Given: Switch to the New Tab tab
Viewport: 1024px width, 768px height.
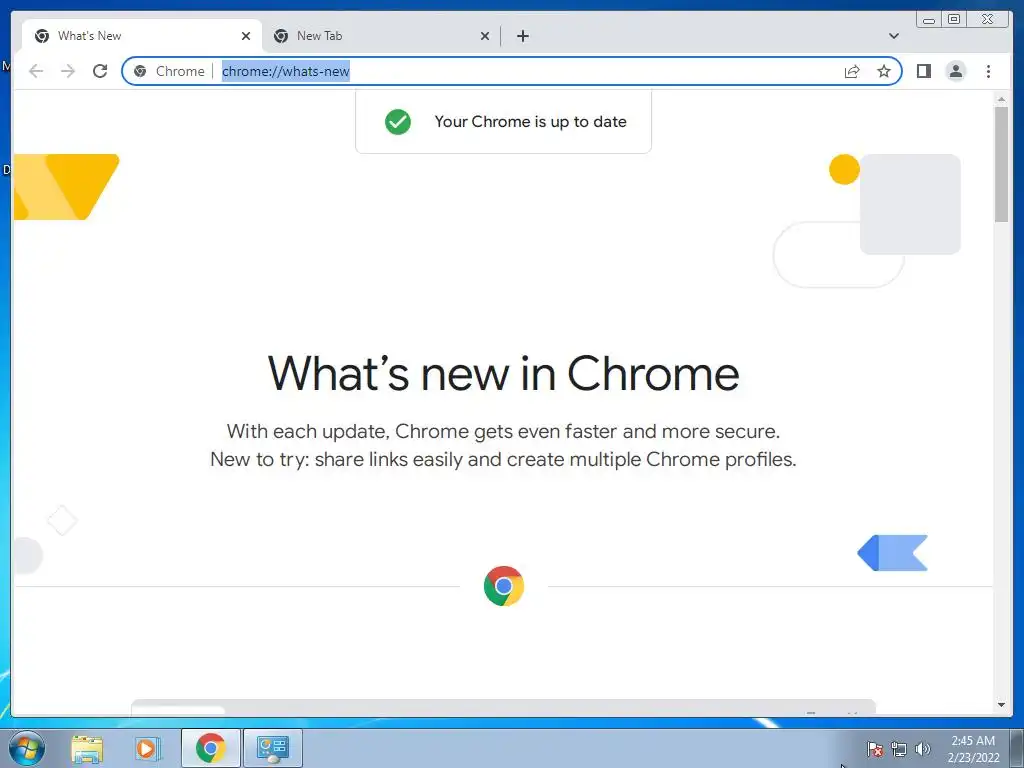Looking at the screenshot, I should pos(381,36).
